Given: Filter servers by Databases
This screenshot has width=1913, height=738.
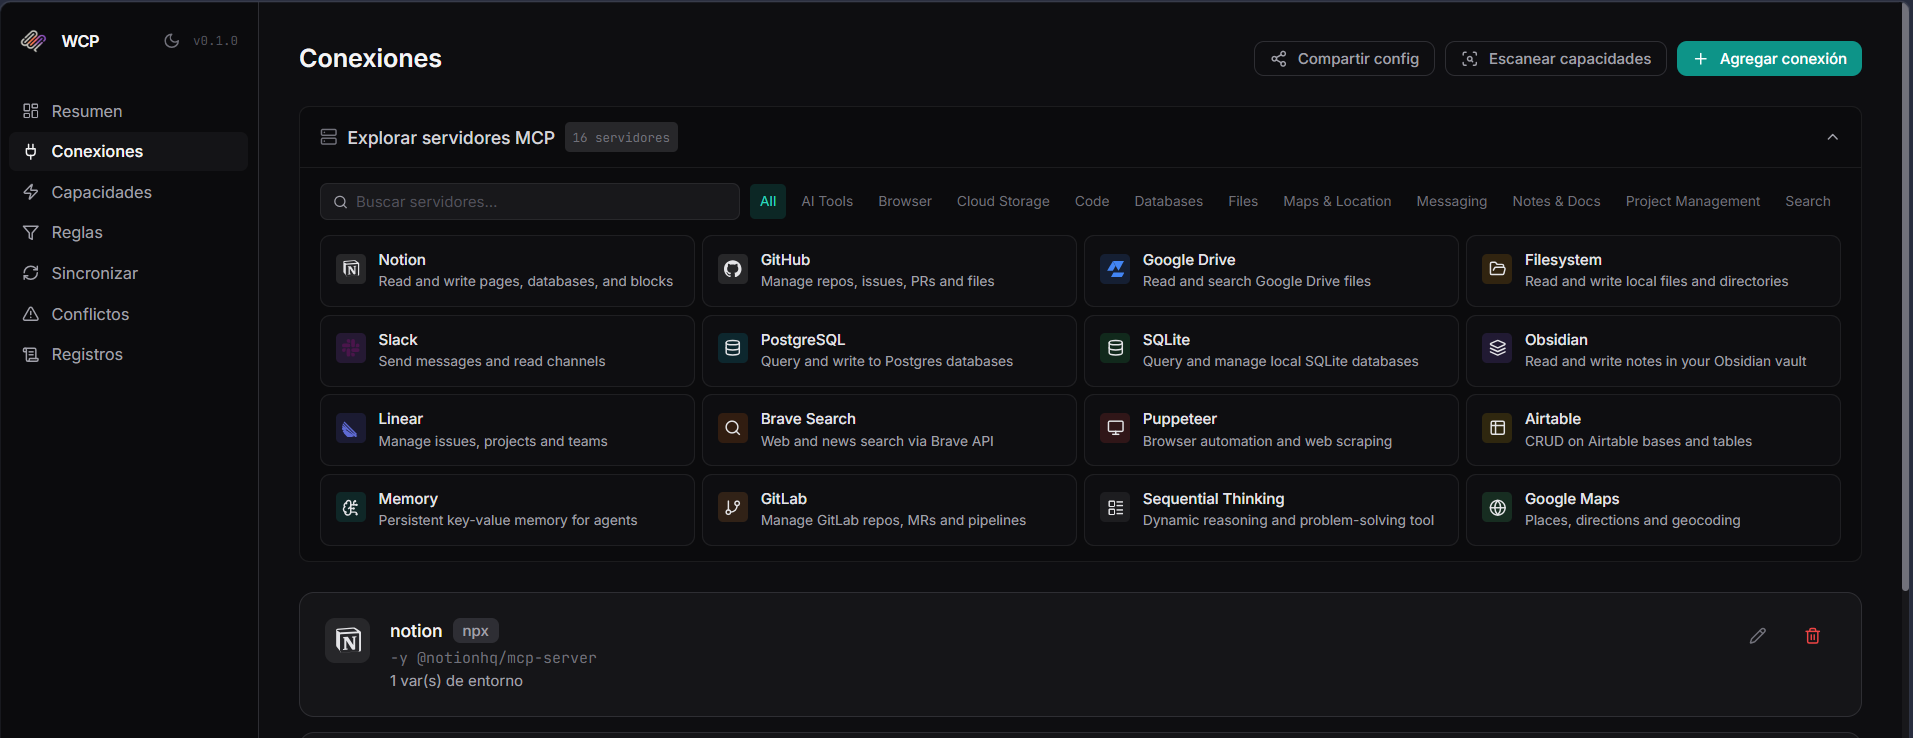Looking at the screenshot, I should pos(1169,201).
